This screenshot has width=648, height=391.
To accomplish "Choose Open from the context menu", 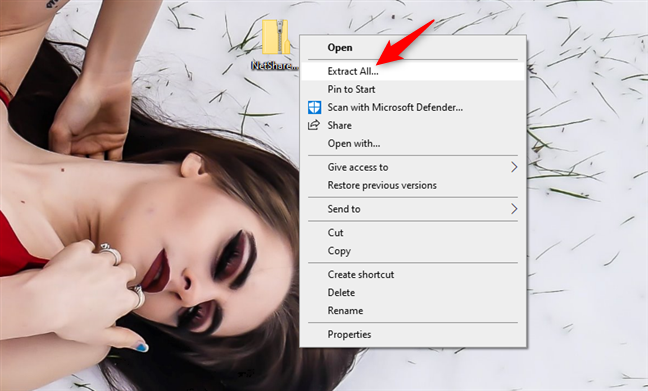I will tap(413, 48).
